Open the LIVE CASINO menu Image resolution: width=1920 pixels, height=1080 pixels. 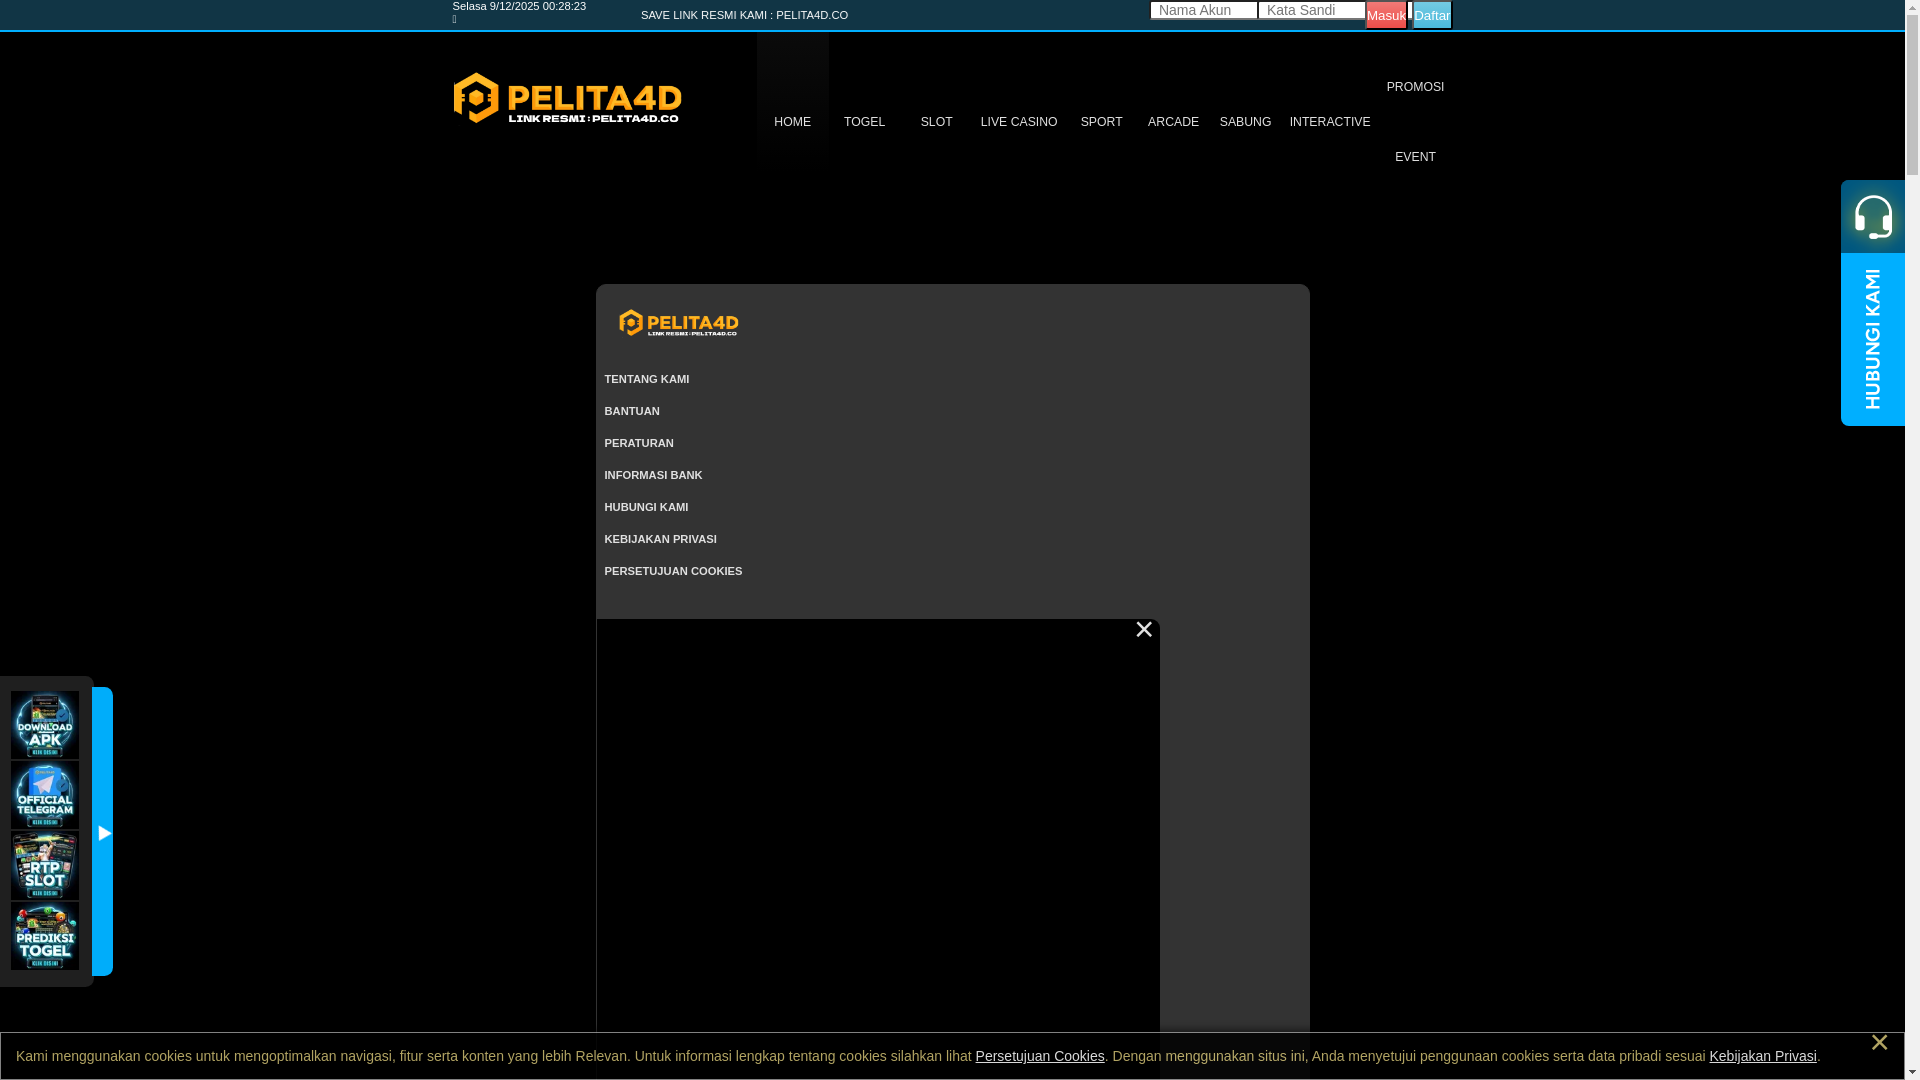(1019, 122)
